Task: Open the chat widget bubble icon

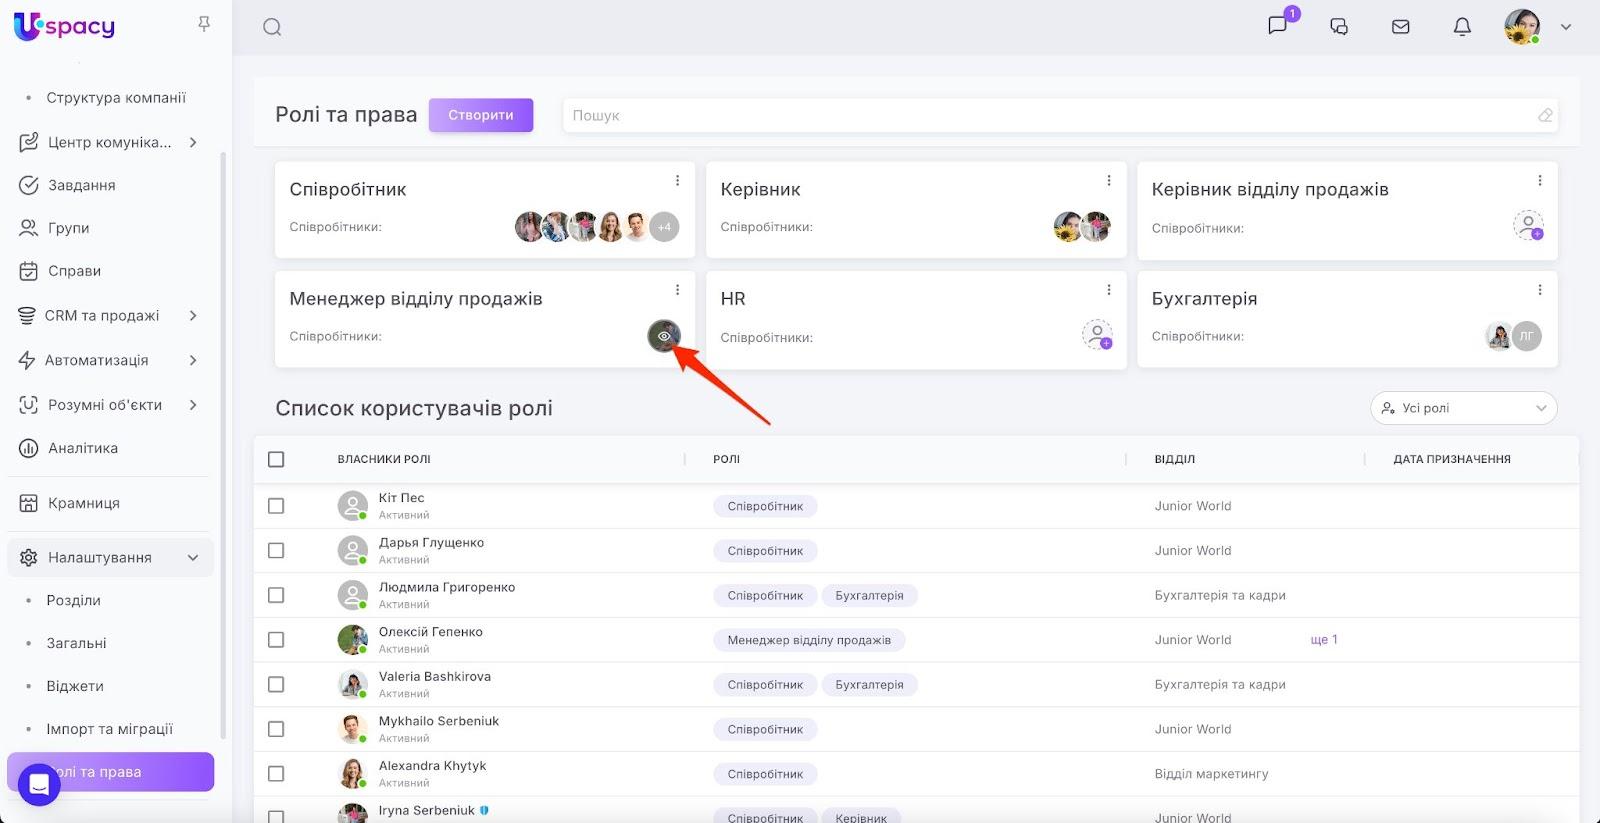Action: pos(39,784)
